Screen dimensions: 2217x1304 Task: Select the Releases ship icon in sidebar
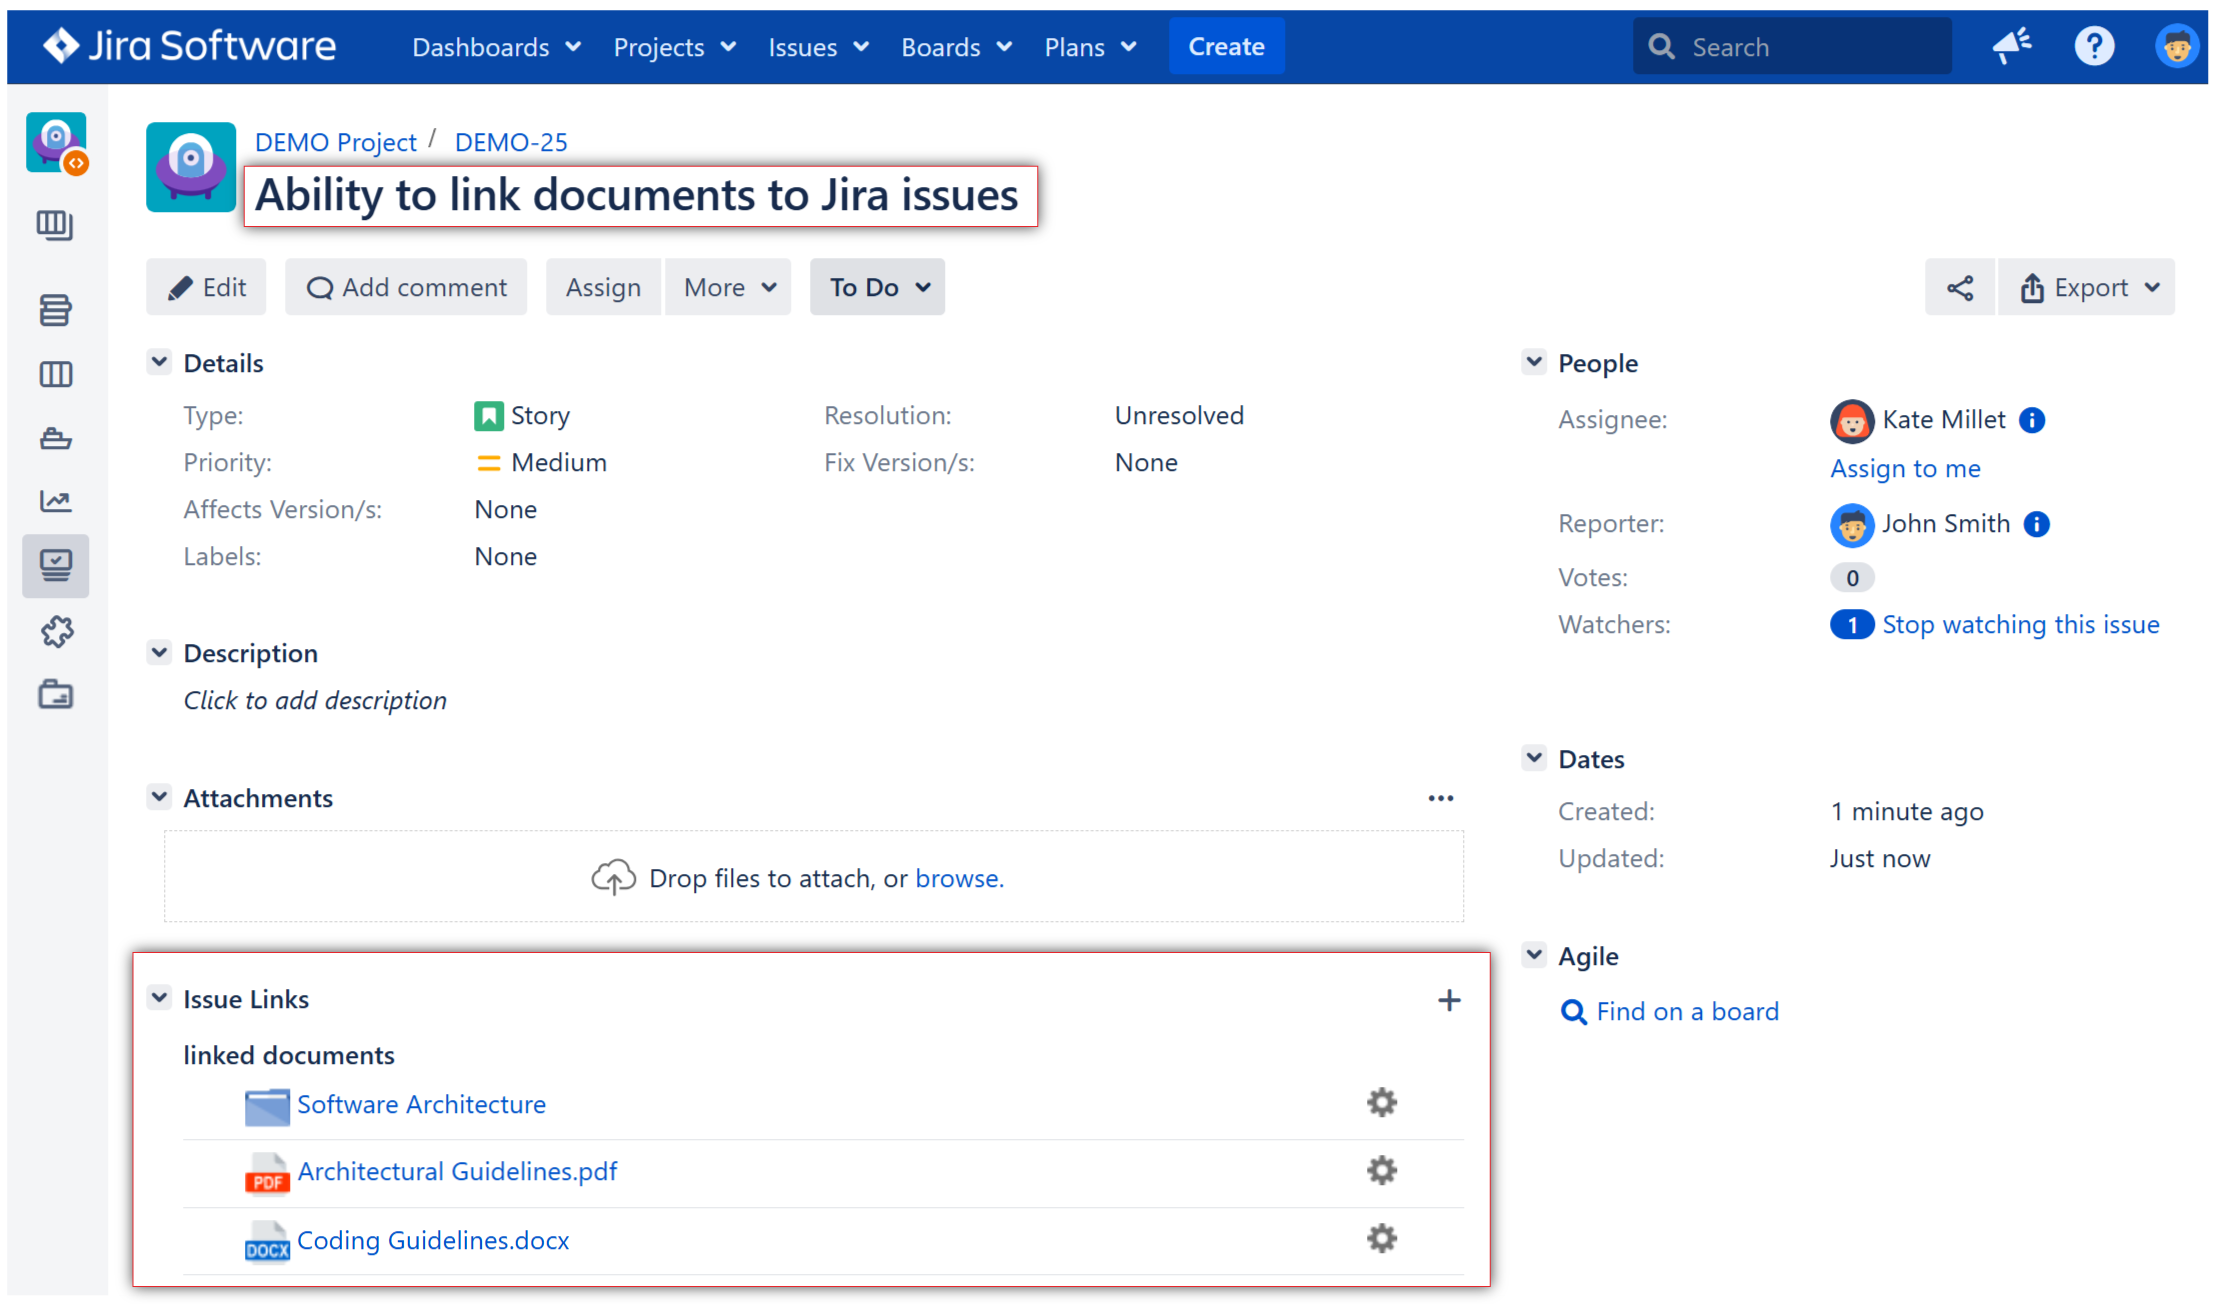click(56, 438)
